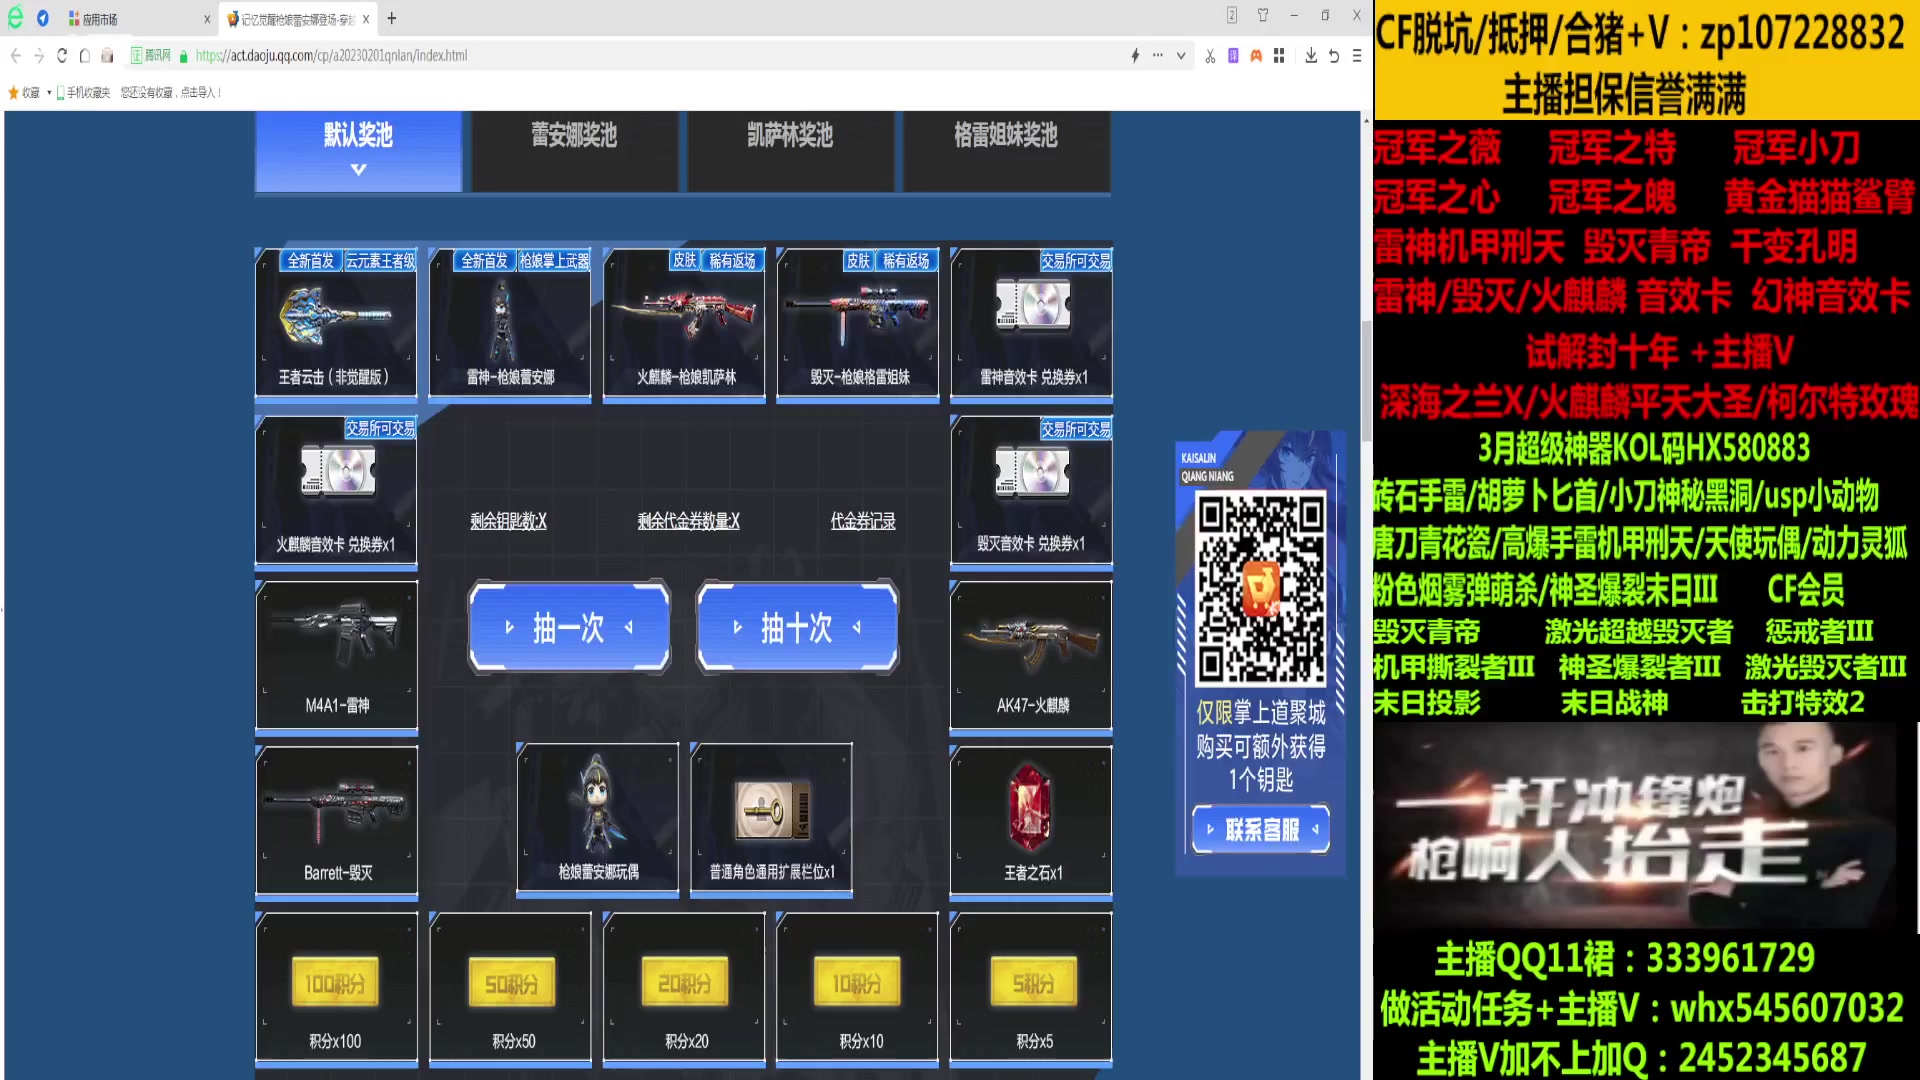The height and width of the screenshot is (1080, 1920).
Task: Click the 枪娘蕾安娜玩偶 prize card
Action: 598,819
